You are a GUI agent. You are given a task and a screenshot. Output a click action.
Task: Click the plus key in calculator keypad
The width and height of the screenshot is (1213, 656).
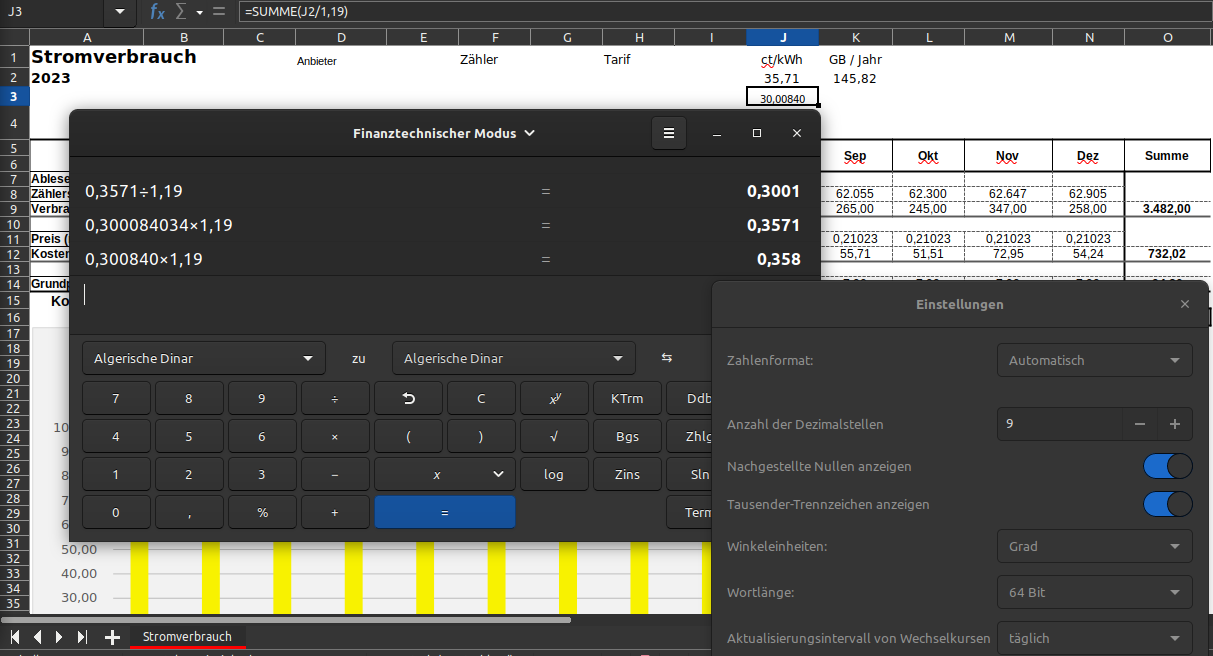[x=335, y=512]
